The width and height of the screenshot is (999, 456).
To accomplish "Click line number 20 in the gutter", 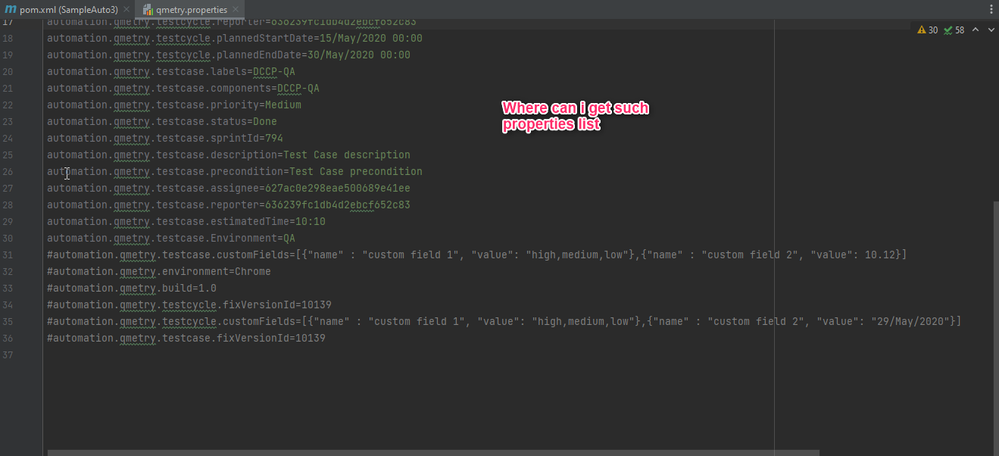I will coord(8,71).
